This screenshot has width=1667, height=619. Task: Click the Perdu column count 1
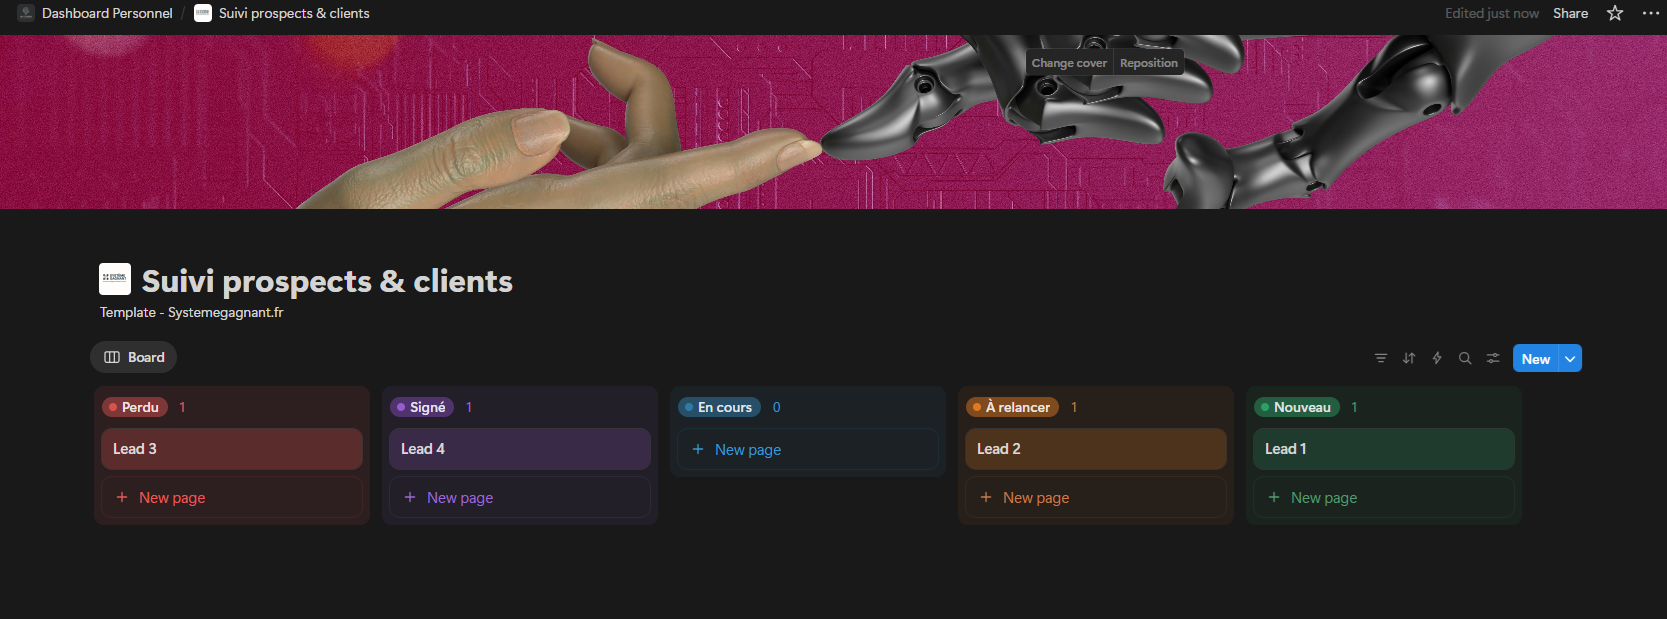pyautogui.click(x=182, y=407)
